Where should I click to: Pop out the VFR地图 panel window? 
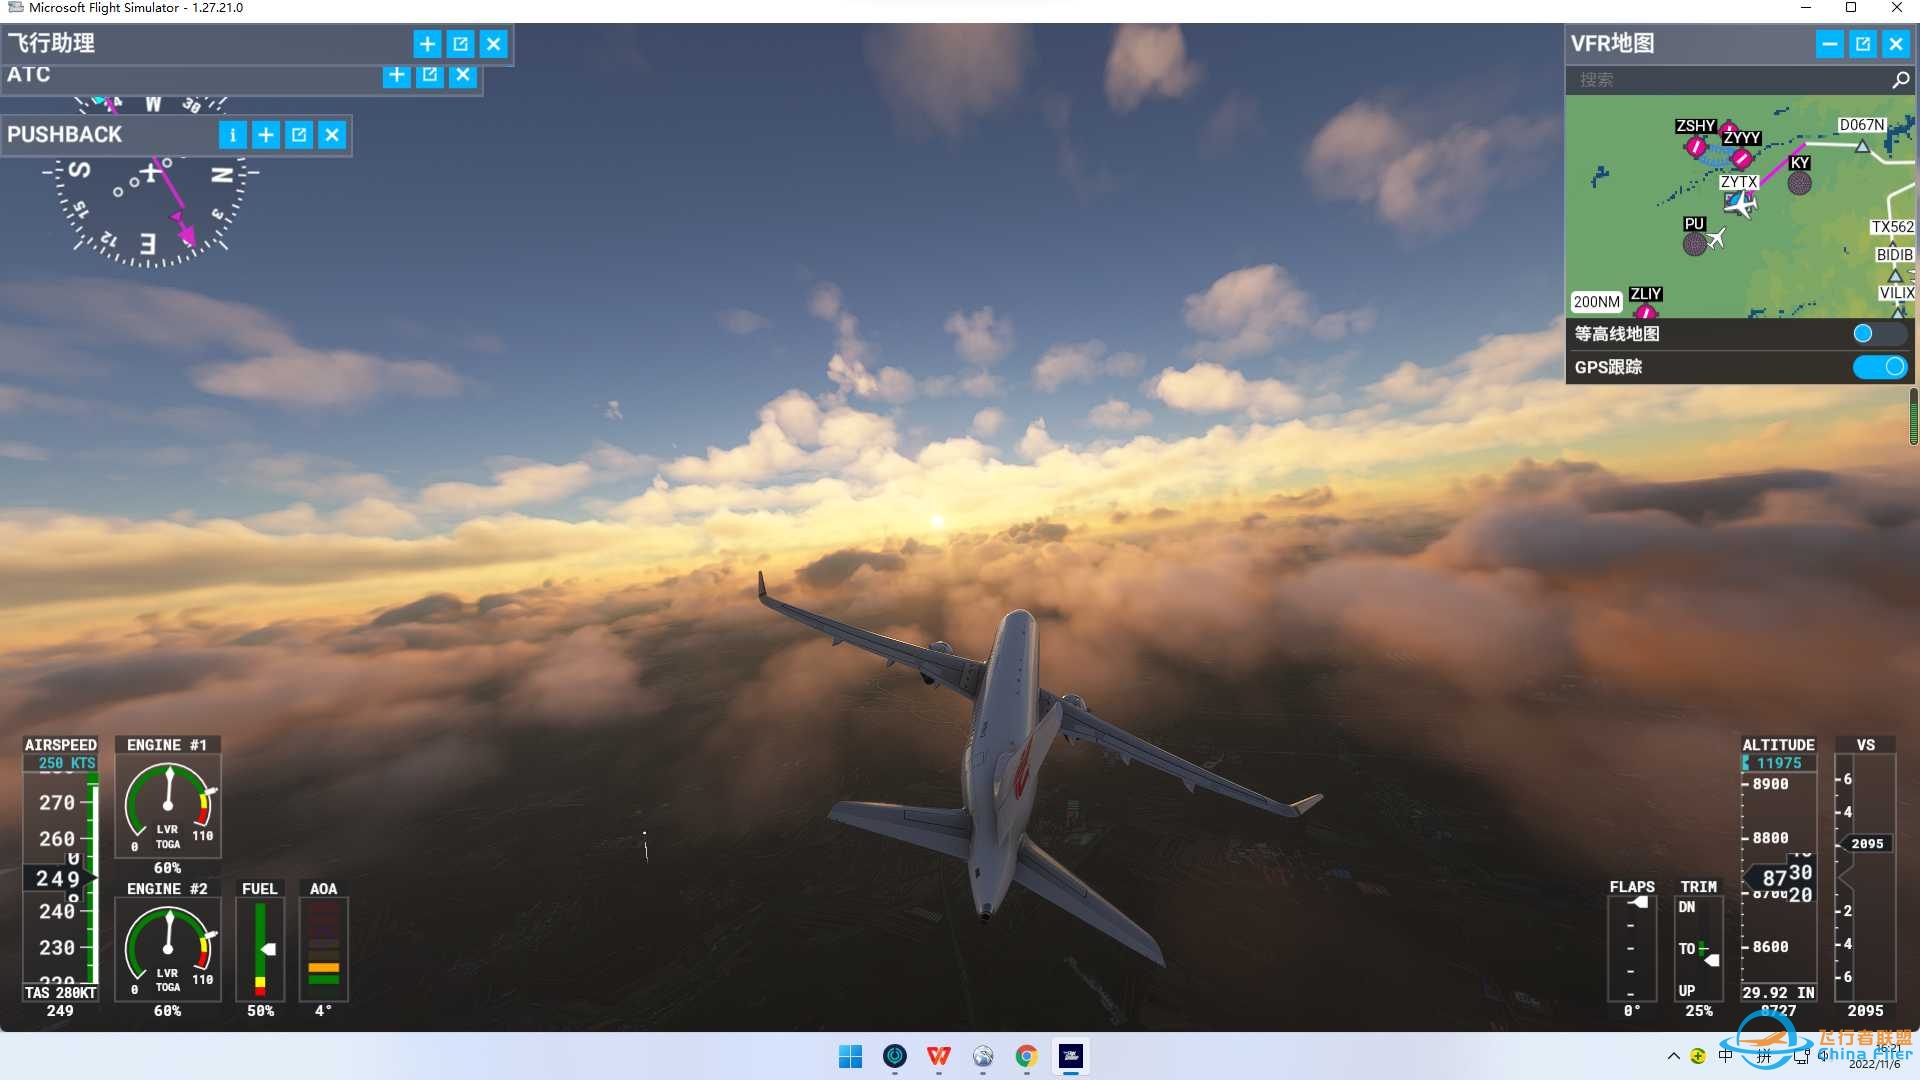click(x=1862, y=44)
